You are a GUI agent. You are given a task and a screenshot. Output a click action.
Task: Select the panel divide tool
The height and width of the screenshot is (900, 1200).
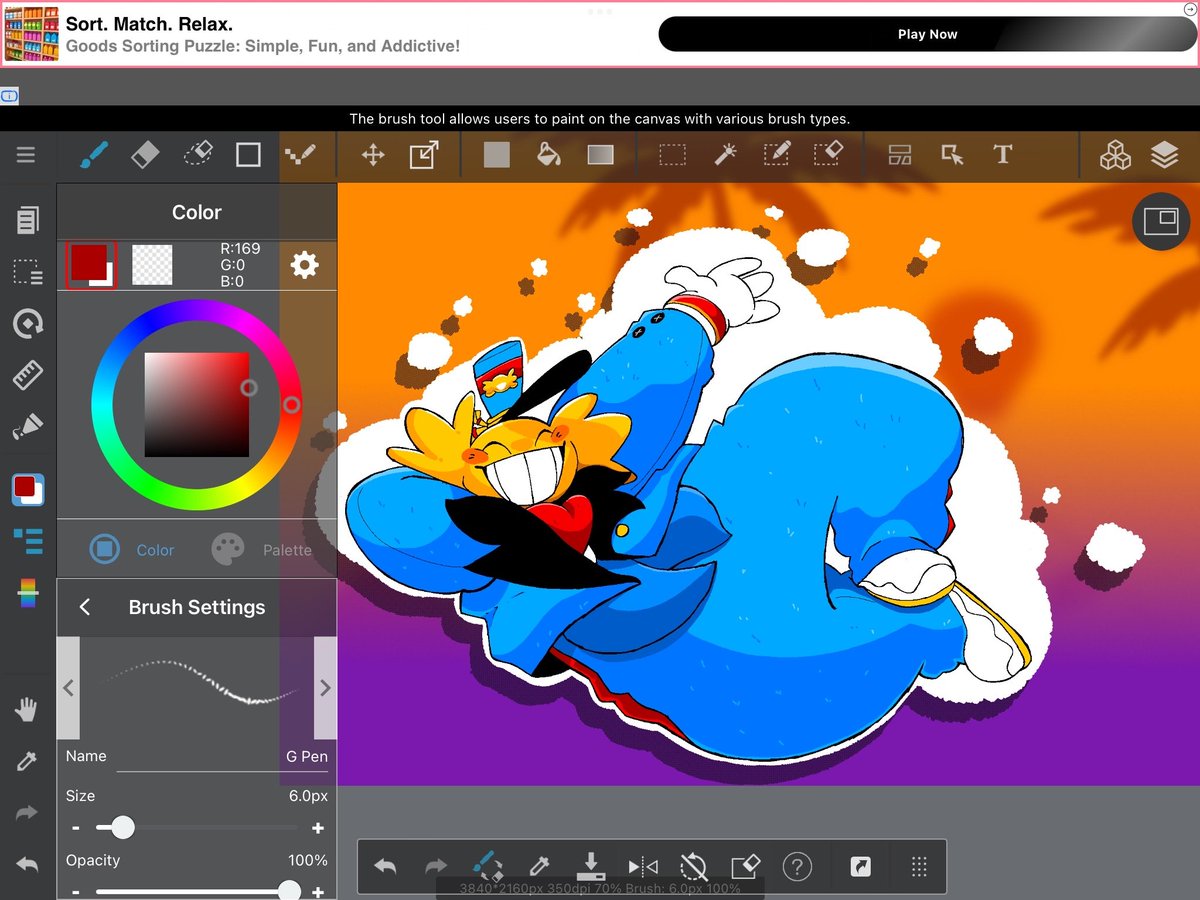click(900, 155)
